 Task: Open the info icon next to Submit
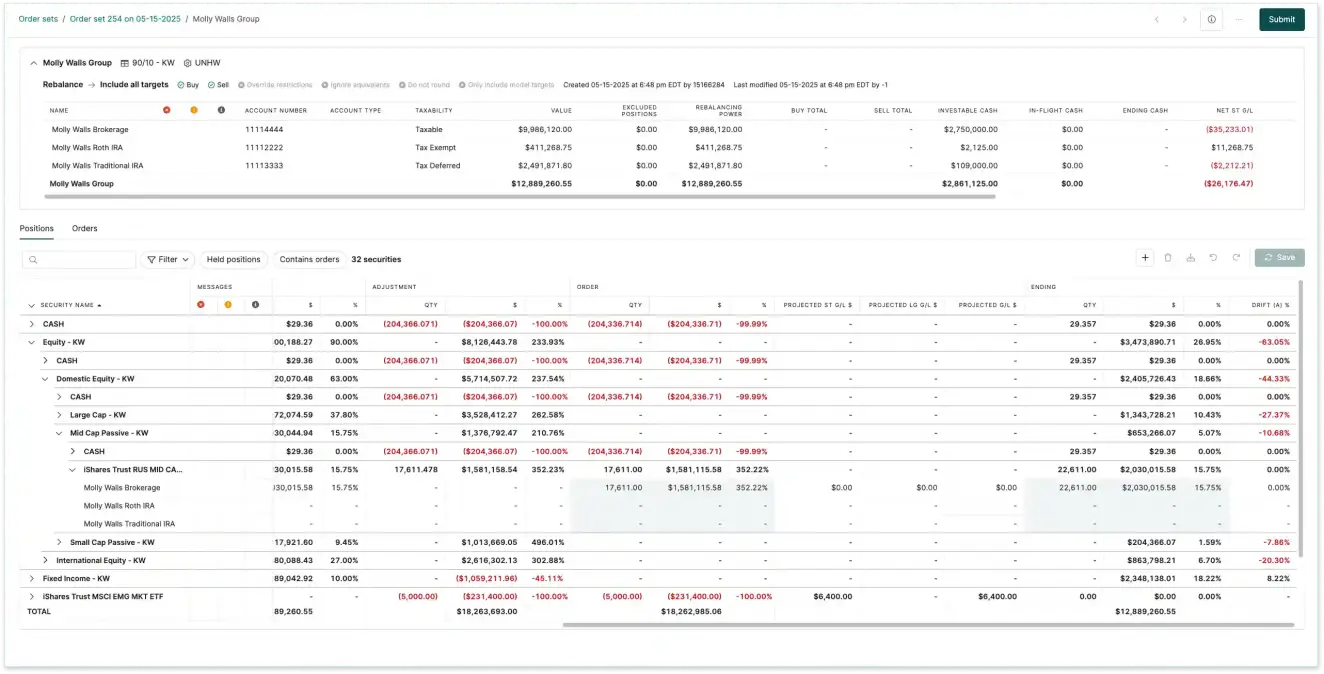click(x=1211, y=19)
